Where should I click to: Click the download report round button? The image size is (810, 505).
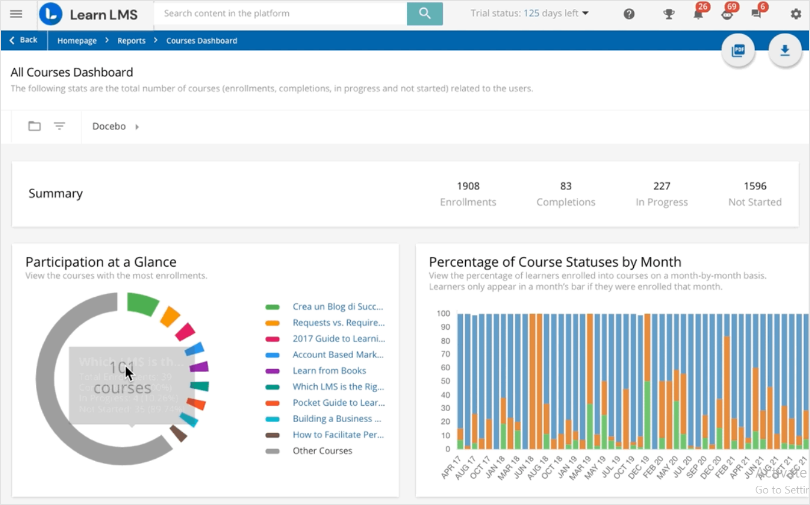coord(785,51)
